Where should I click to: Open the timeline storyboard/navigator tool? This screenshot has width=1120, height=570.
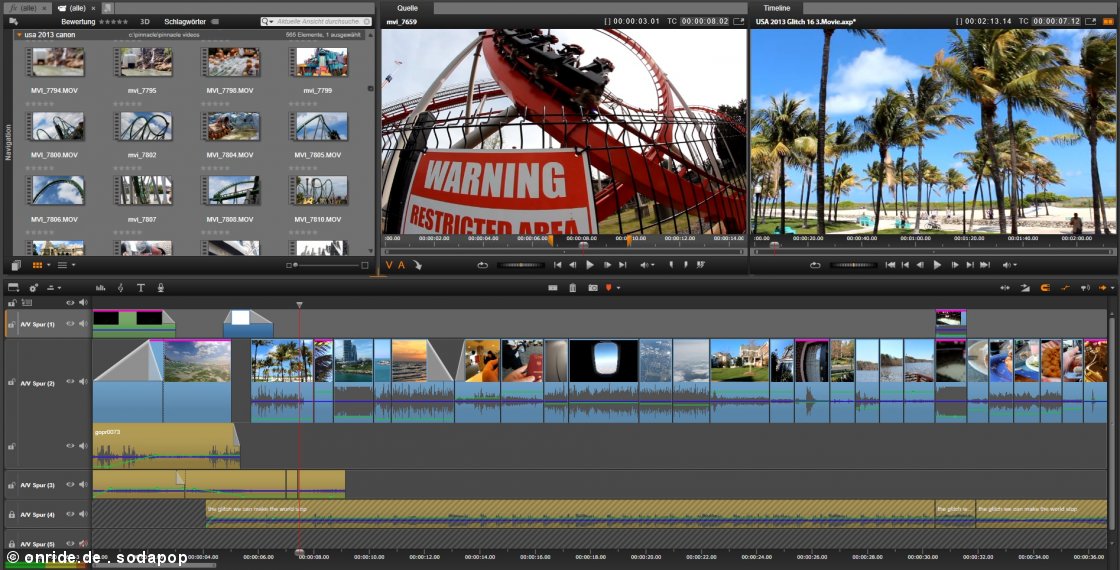[14, 288]
